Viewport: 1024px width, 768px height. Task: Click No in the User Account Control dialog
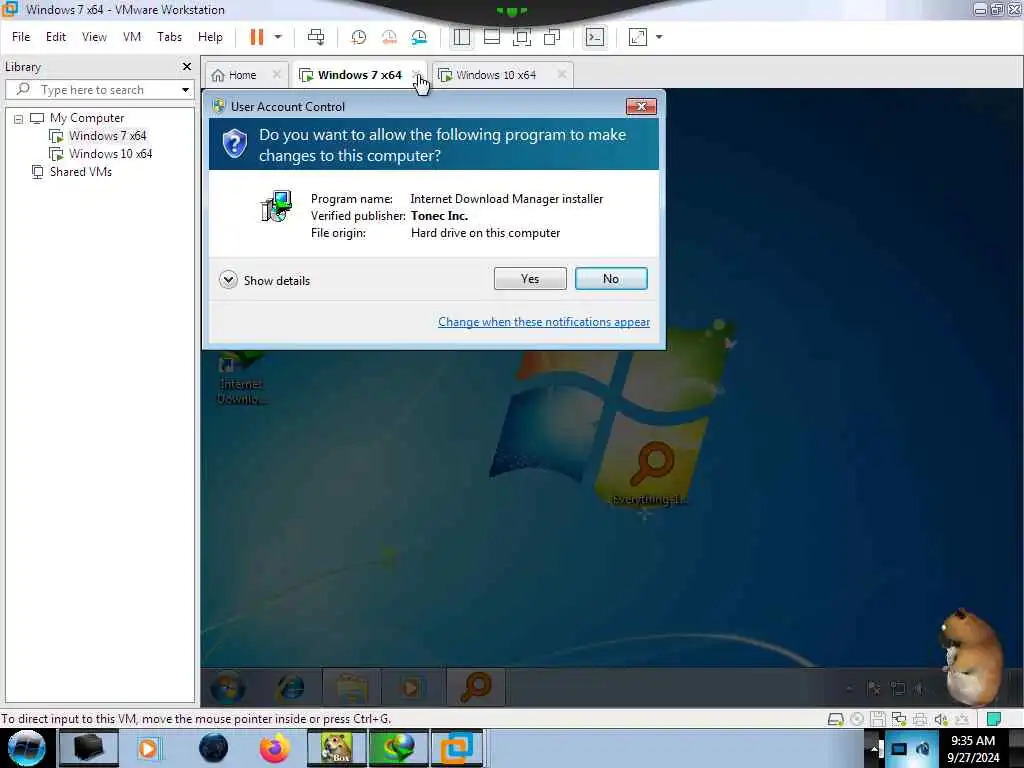(611, 279)
